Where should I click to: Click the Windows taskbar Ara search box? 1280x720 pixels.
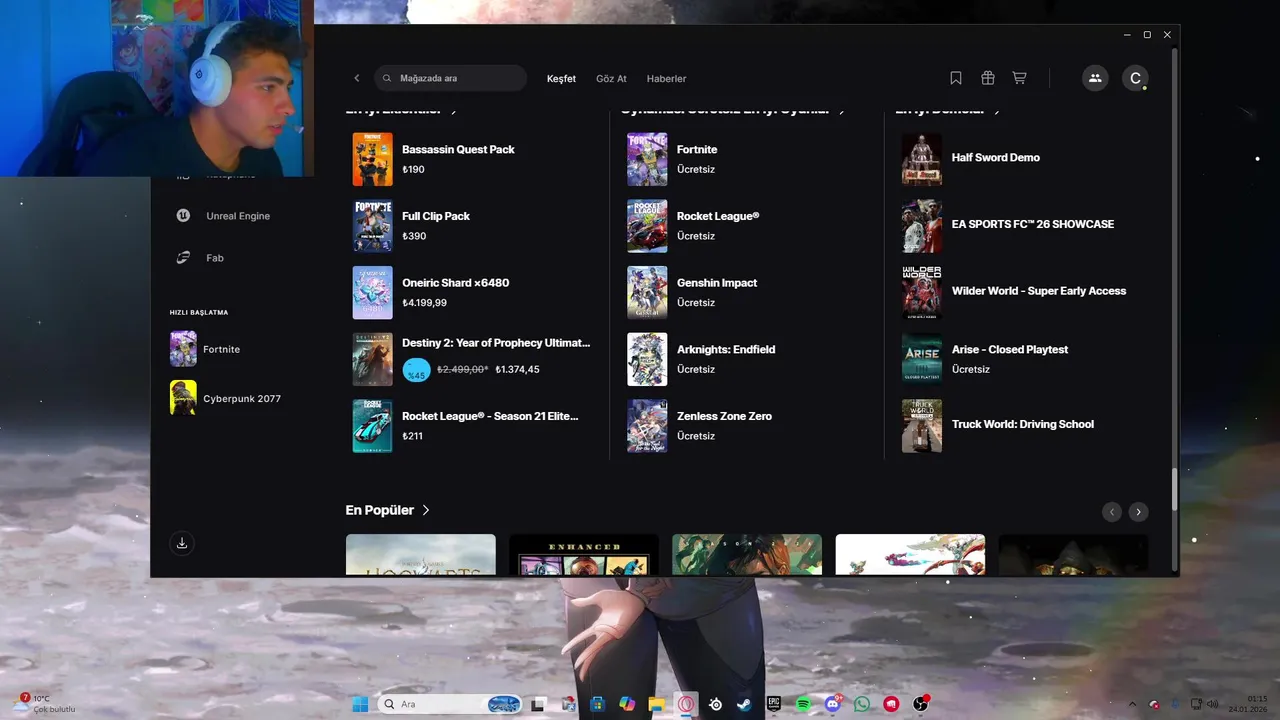coord(452,704)
